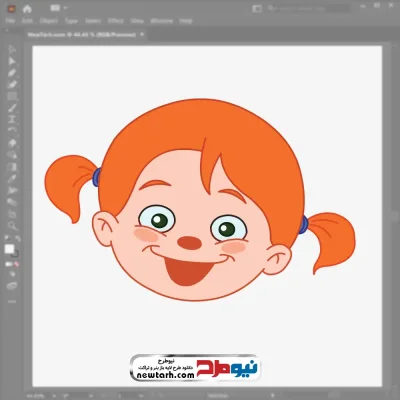Screen dimensions: 400x400
Task: Open the Window menu
Action: coord(162,21)
